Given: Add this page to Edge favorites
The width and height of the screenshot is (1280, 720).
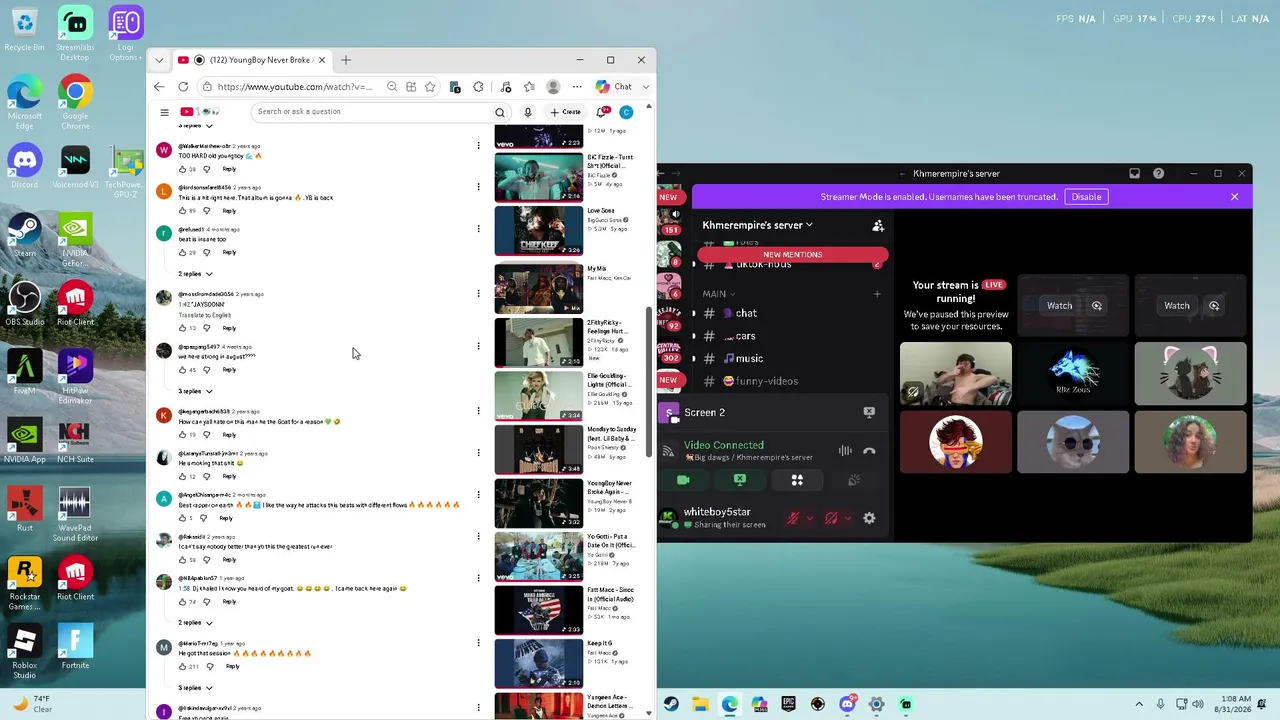Looking at the screenshot, I should 430,87.
